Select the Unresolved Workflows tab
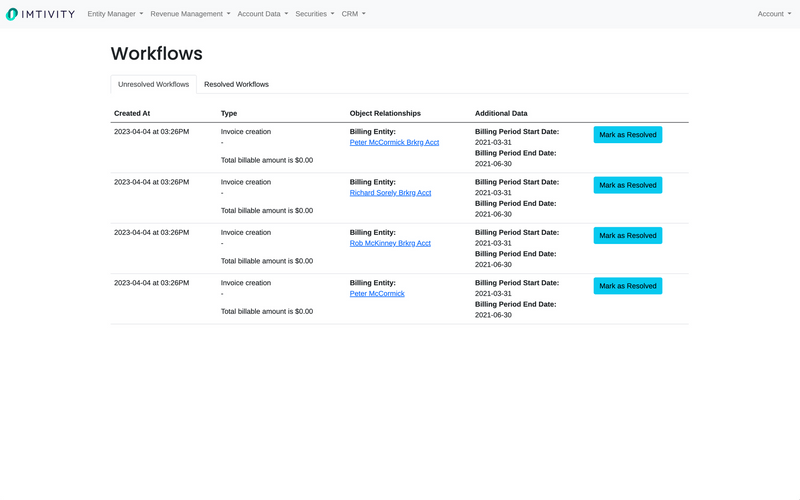Screen dimensions: 800x500 pyautogui.click(x=153, y=84)
